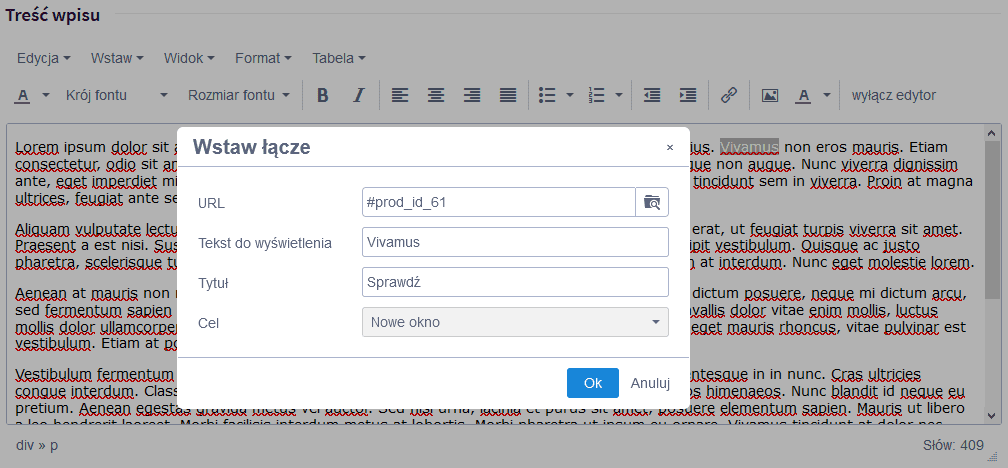Align text to the left
Image resolution: width=1008 pixels, height=468 pixels.
pyautogui.click(x=400, y=95)
